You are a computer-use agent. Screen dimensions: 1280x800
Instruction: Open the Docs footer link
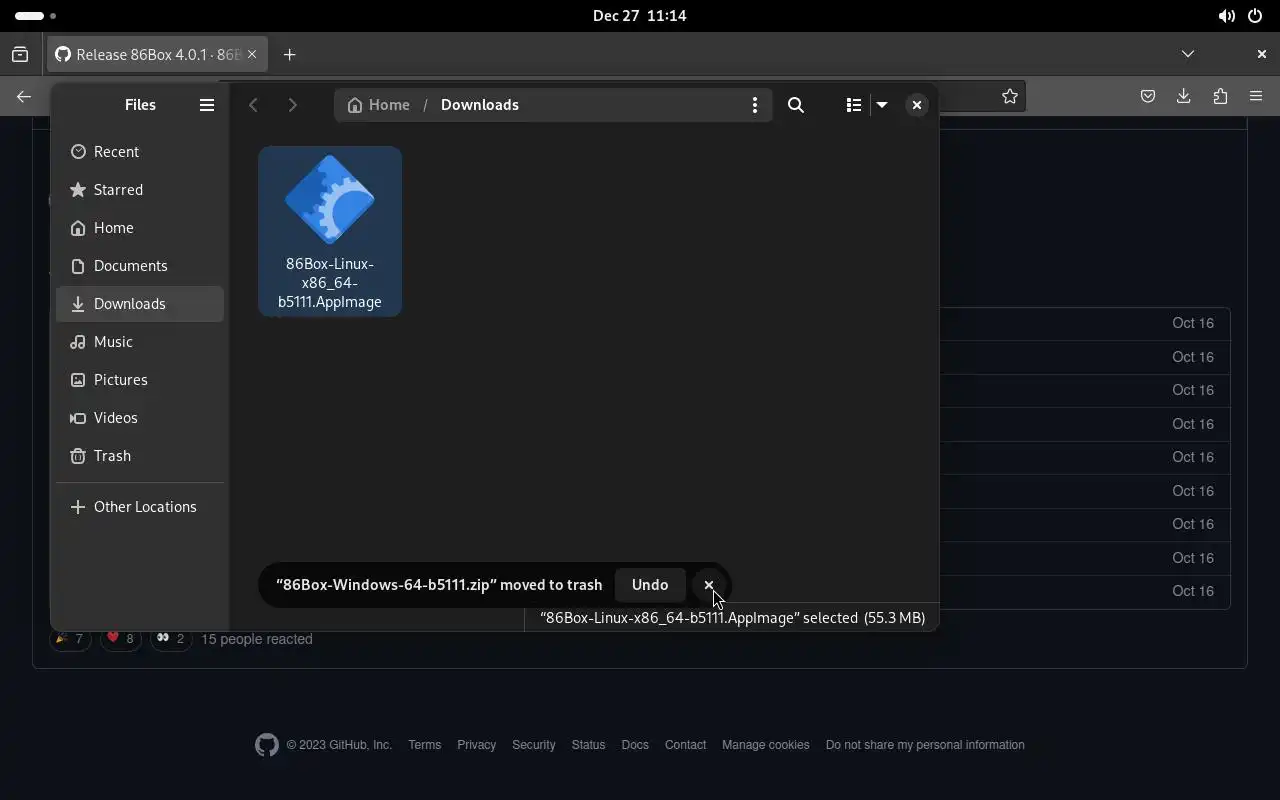[x=635, y=745]
